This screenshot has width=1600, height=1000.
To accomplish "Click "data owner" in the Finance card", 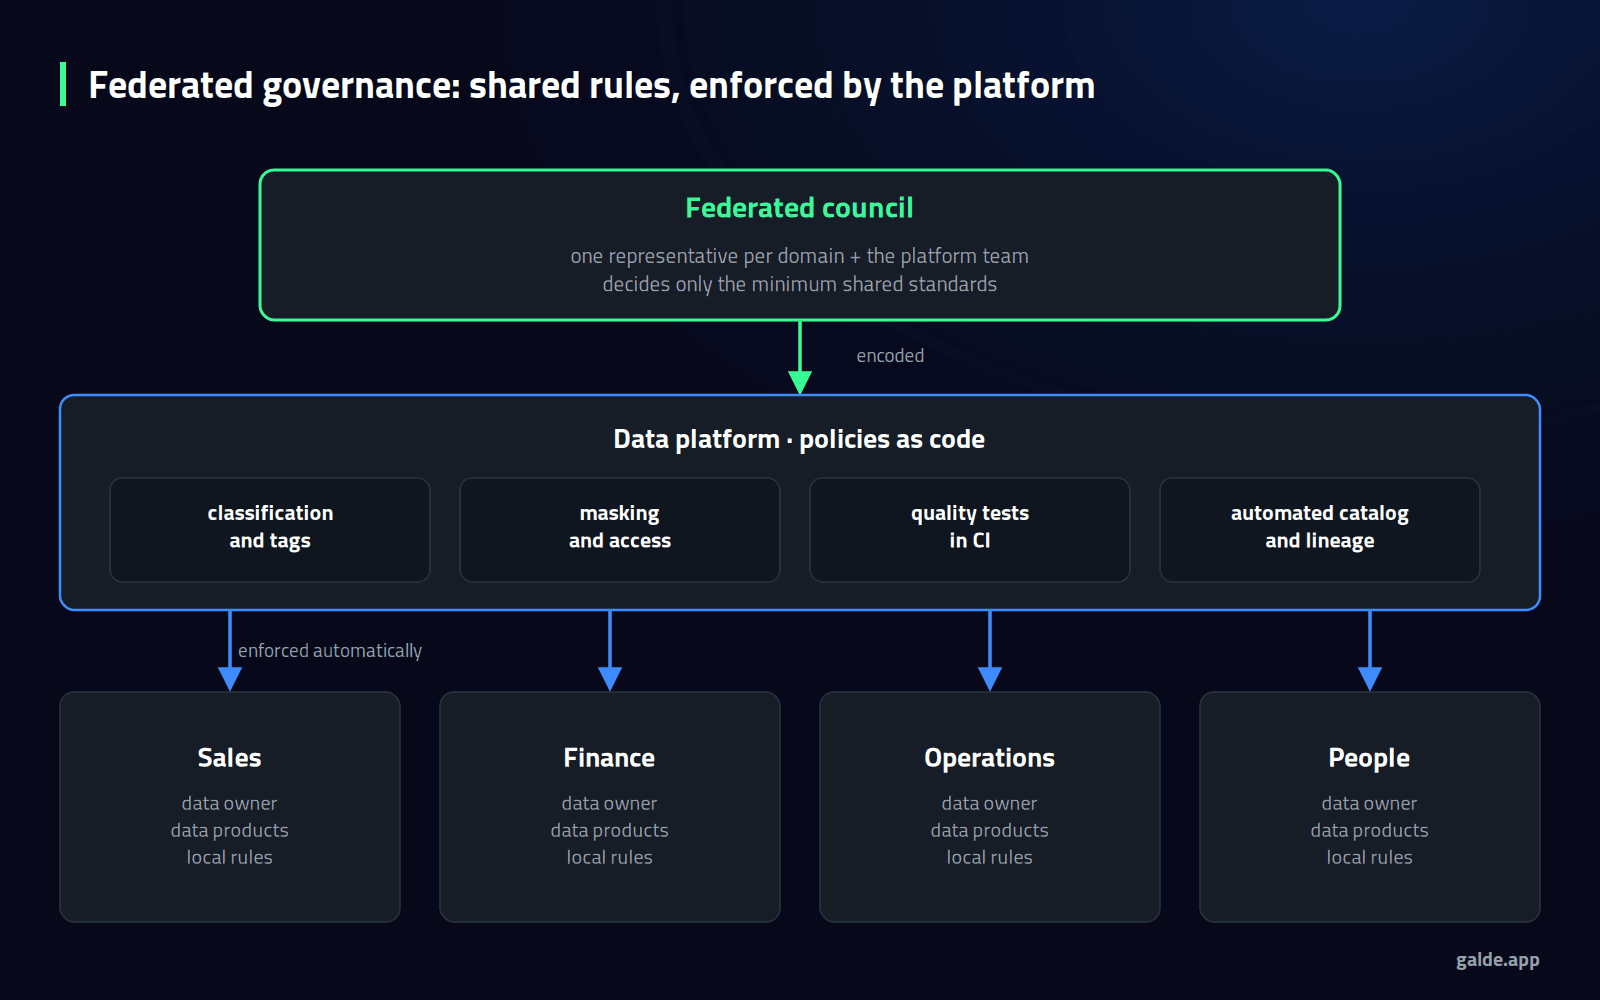I will point(609,803).
